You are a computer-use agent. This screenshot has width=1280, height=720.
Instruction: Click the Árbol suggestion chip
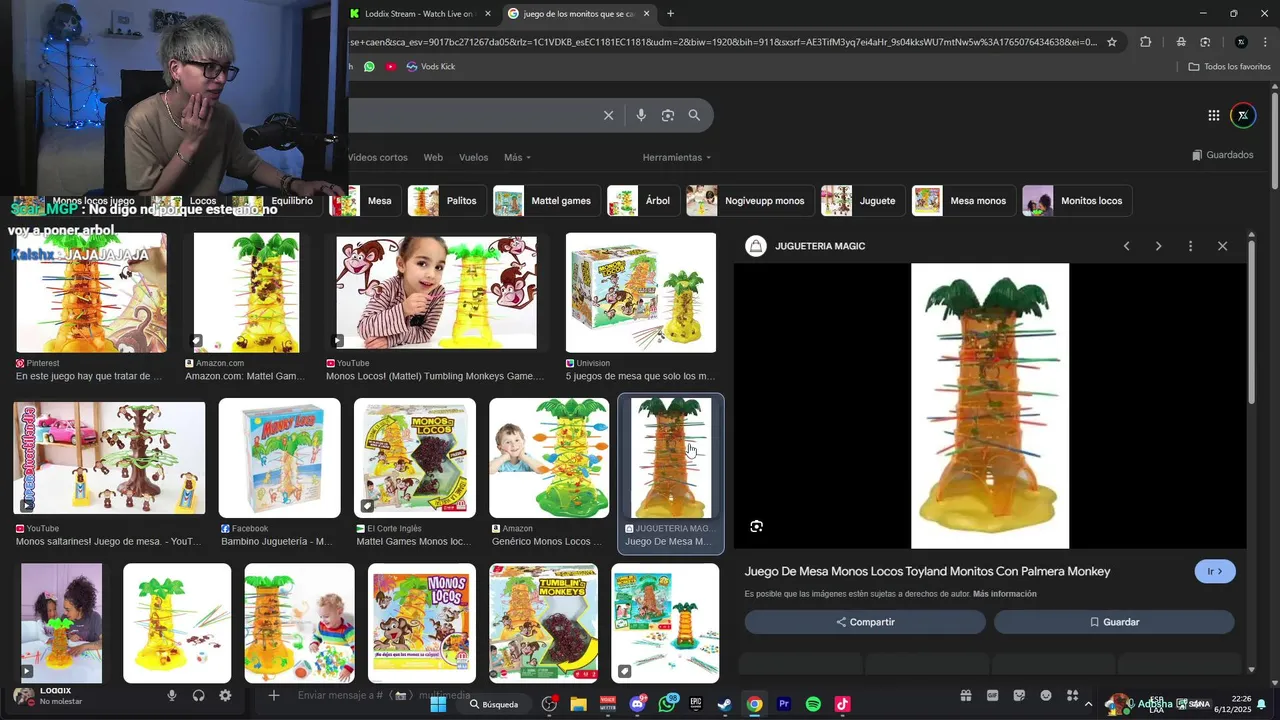pyautogui.click(x=643, y=201)
